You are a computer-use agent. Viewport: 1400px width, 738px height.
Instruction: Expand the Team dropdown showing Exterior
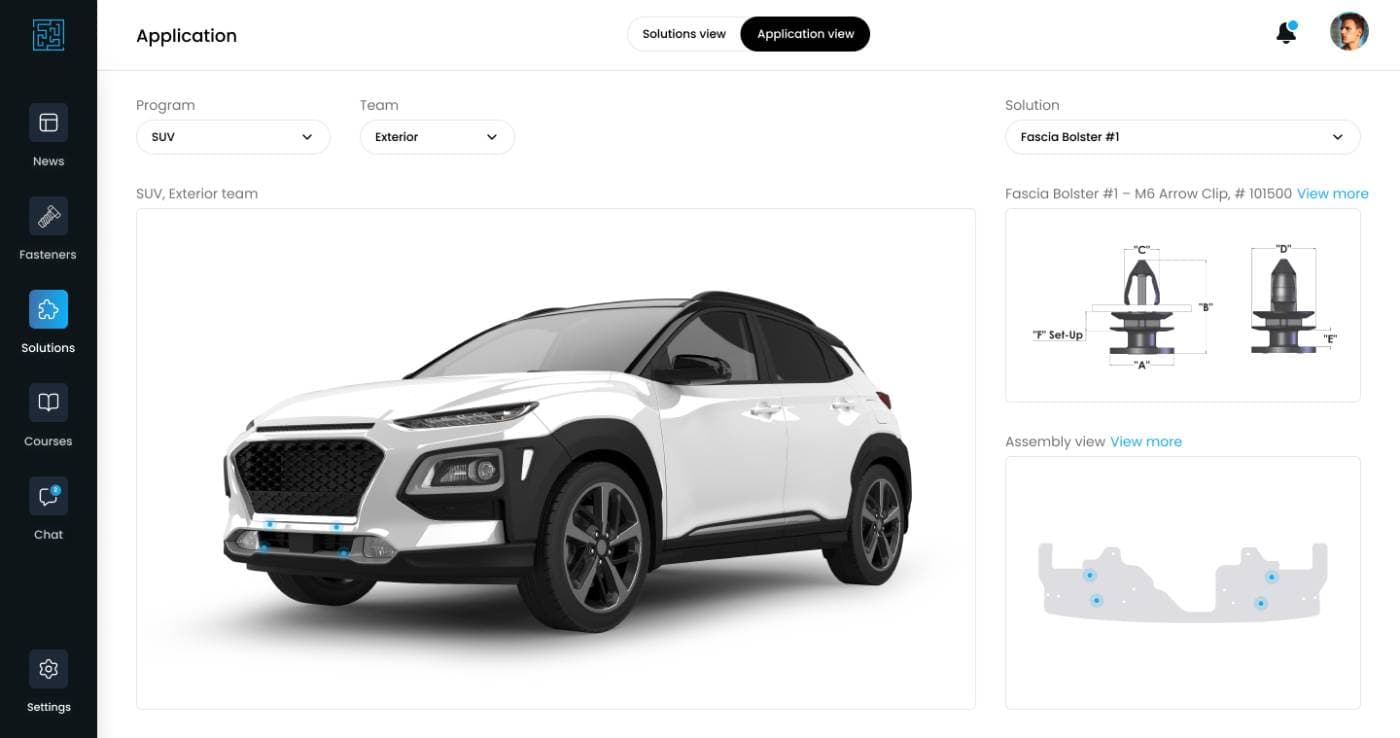(x=437, y=137)
